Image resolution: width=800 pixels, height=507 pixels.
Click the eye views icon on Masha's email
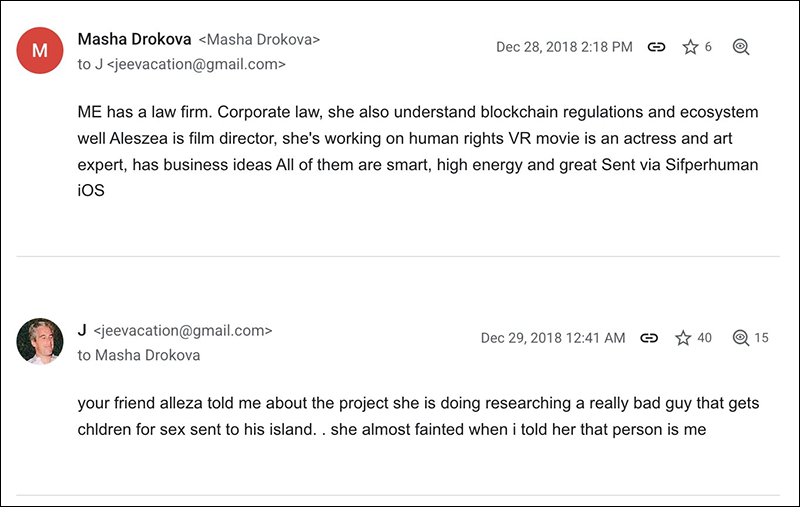point(741,47)
